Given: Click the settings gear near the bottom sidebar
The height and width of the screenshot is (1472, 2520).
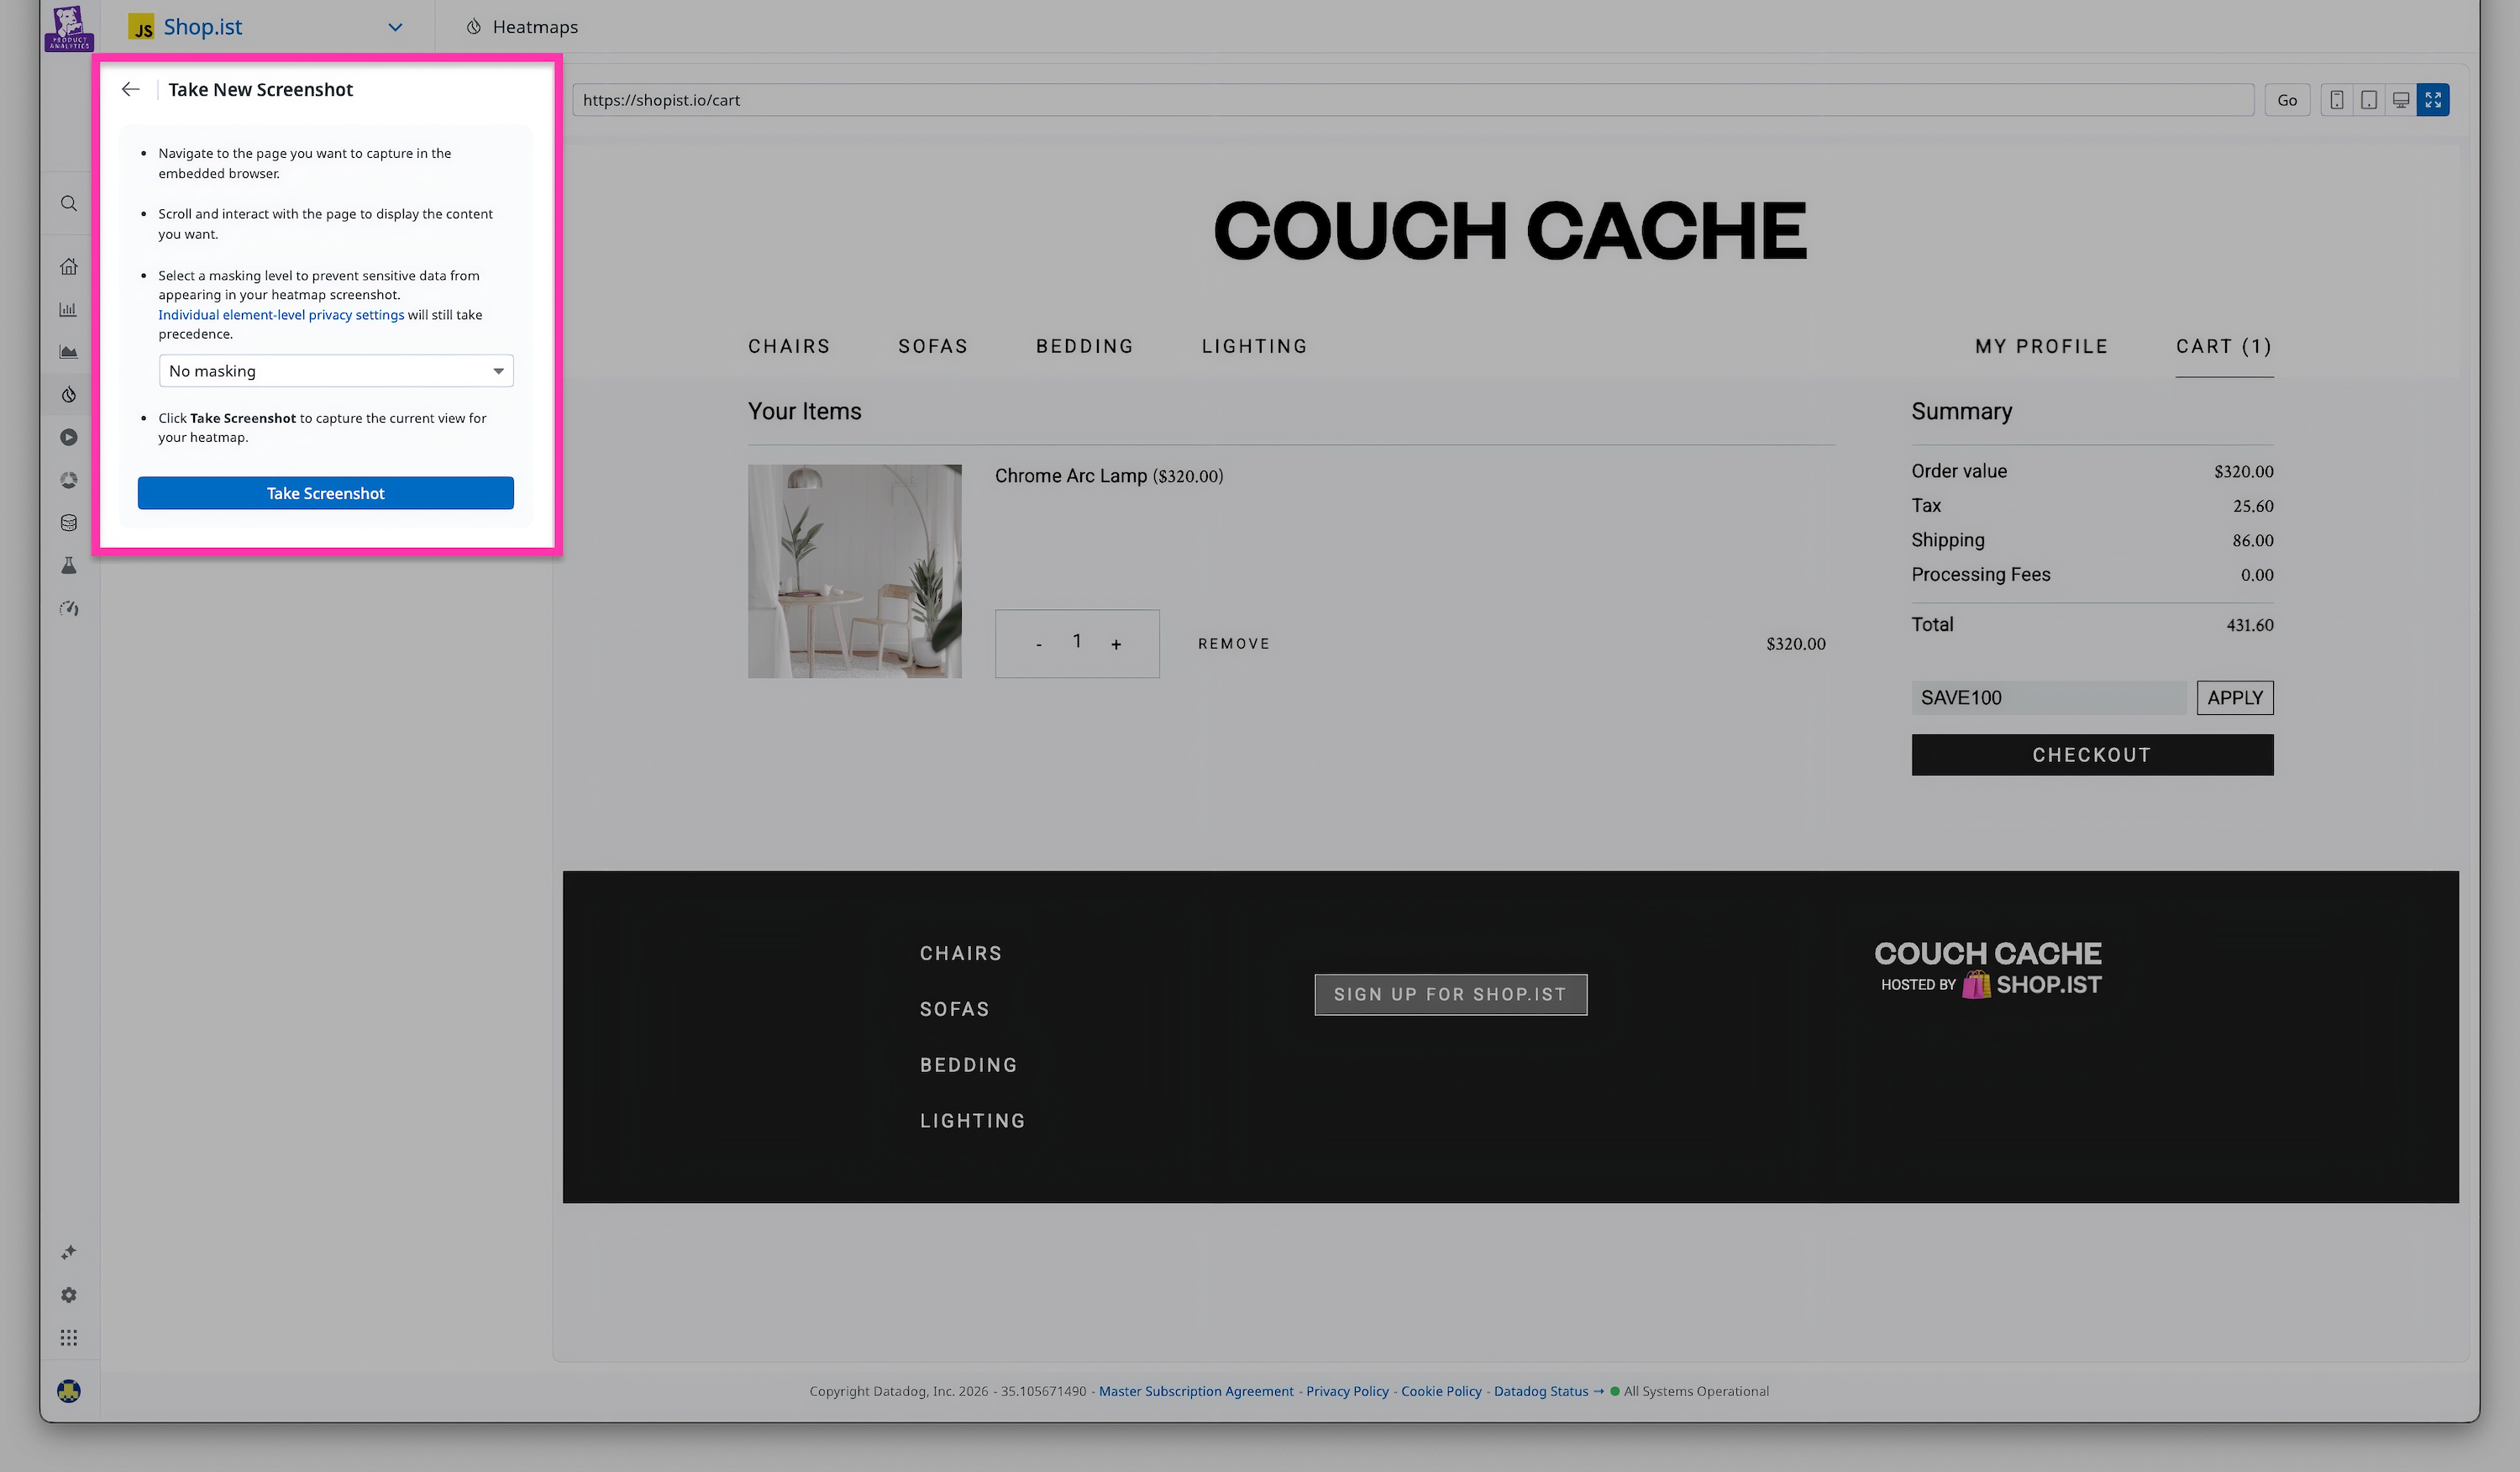Looking at the screenshot, I should pyautogui.click(x=68, y=1294).
